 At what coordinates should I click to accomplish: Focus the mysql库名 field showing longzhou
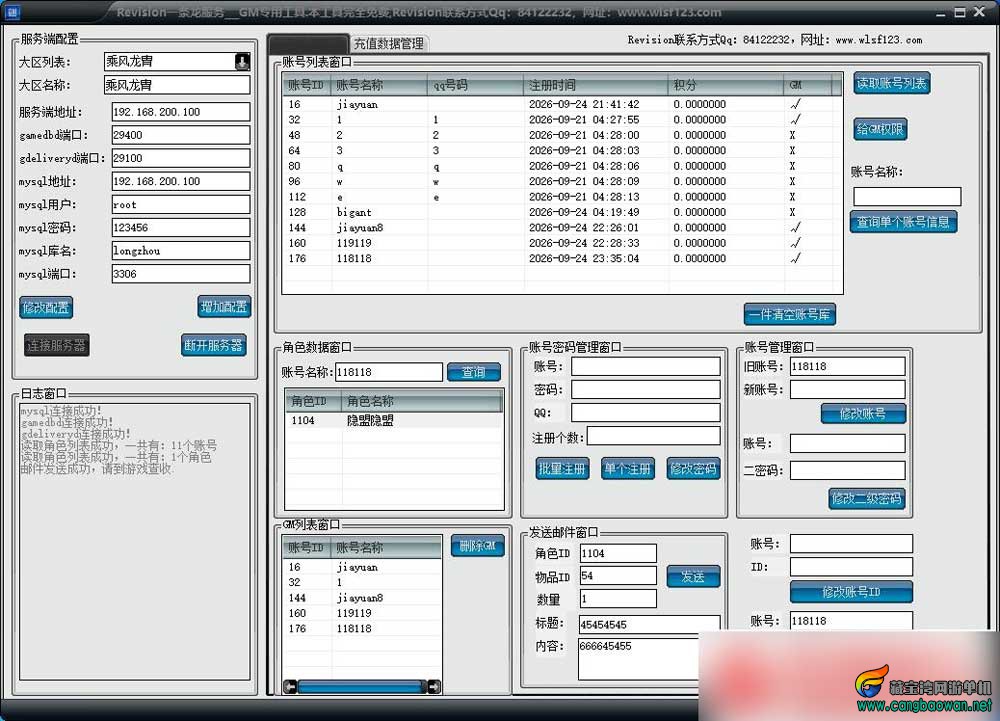pyautogui.click(x=180, y=251)
